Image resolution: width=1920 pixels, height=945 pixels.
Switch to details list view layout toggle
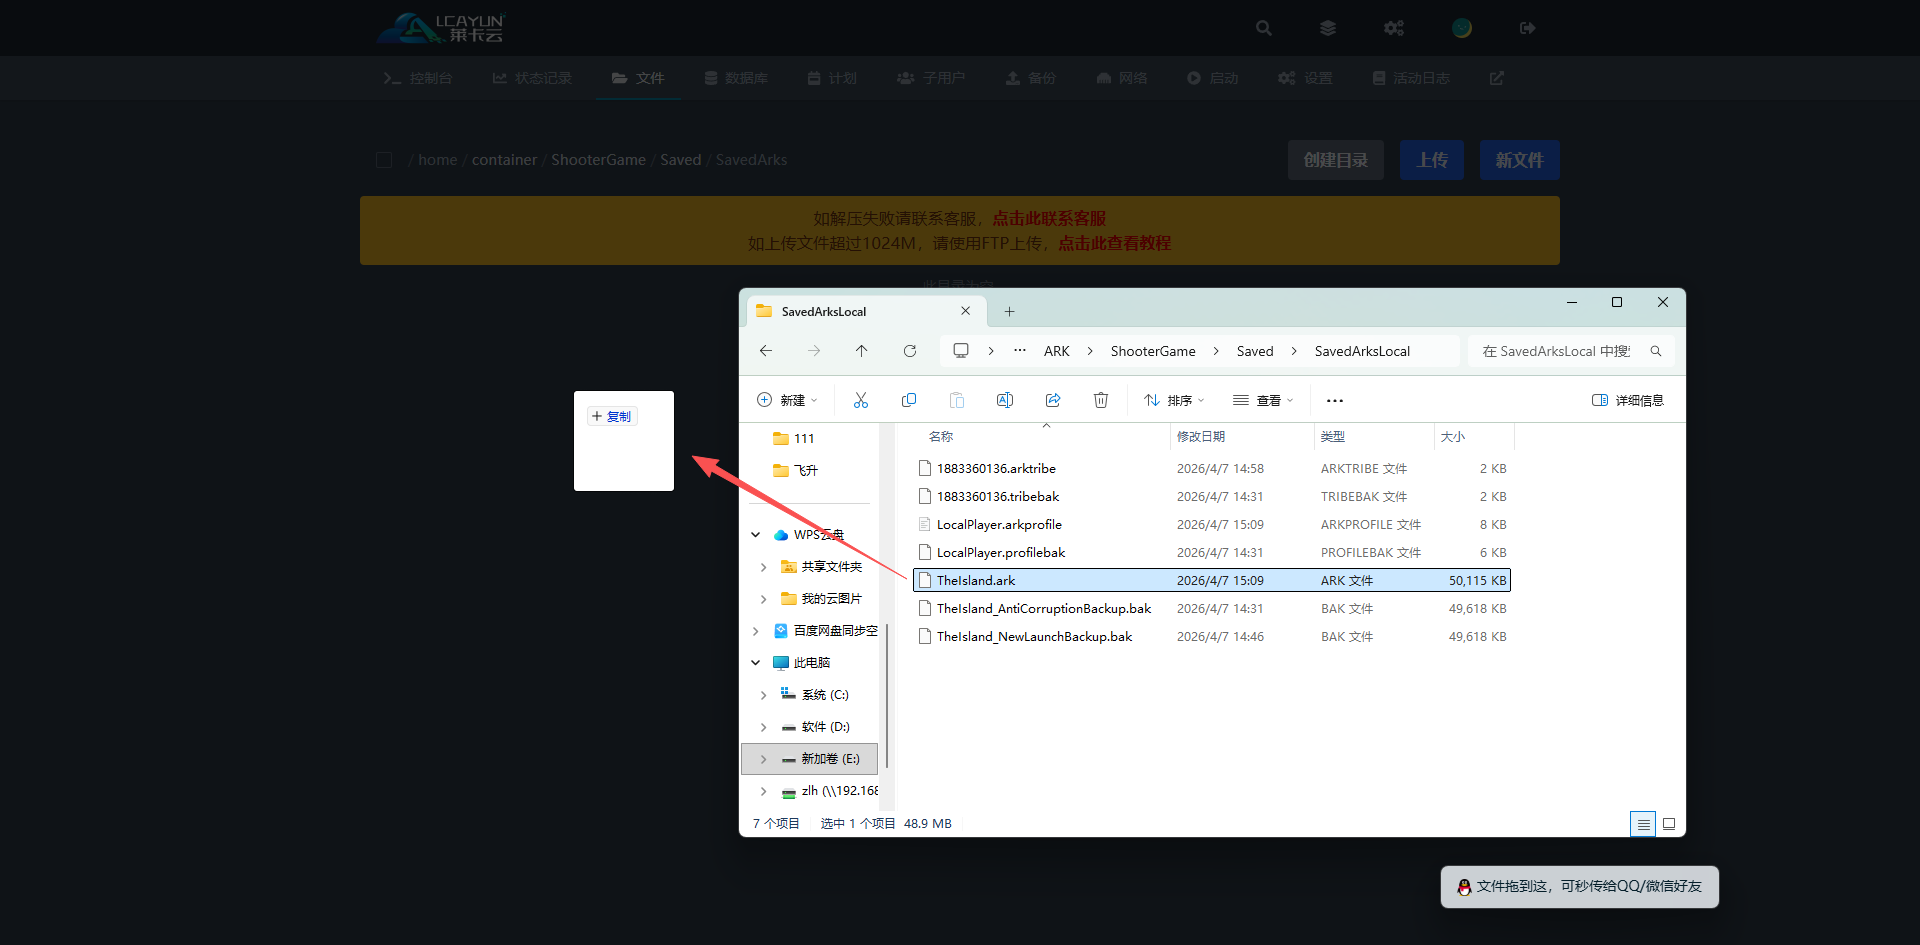pos(1642,824)
